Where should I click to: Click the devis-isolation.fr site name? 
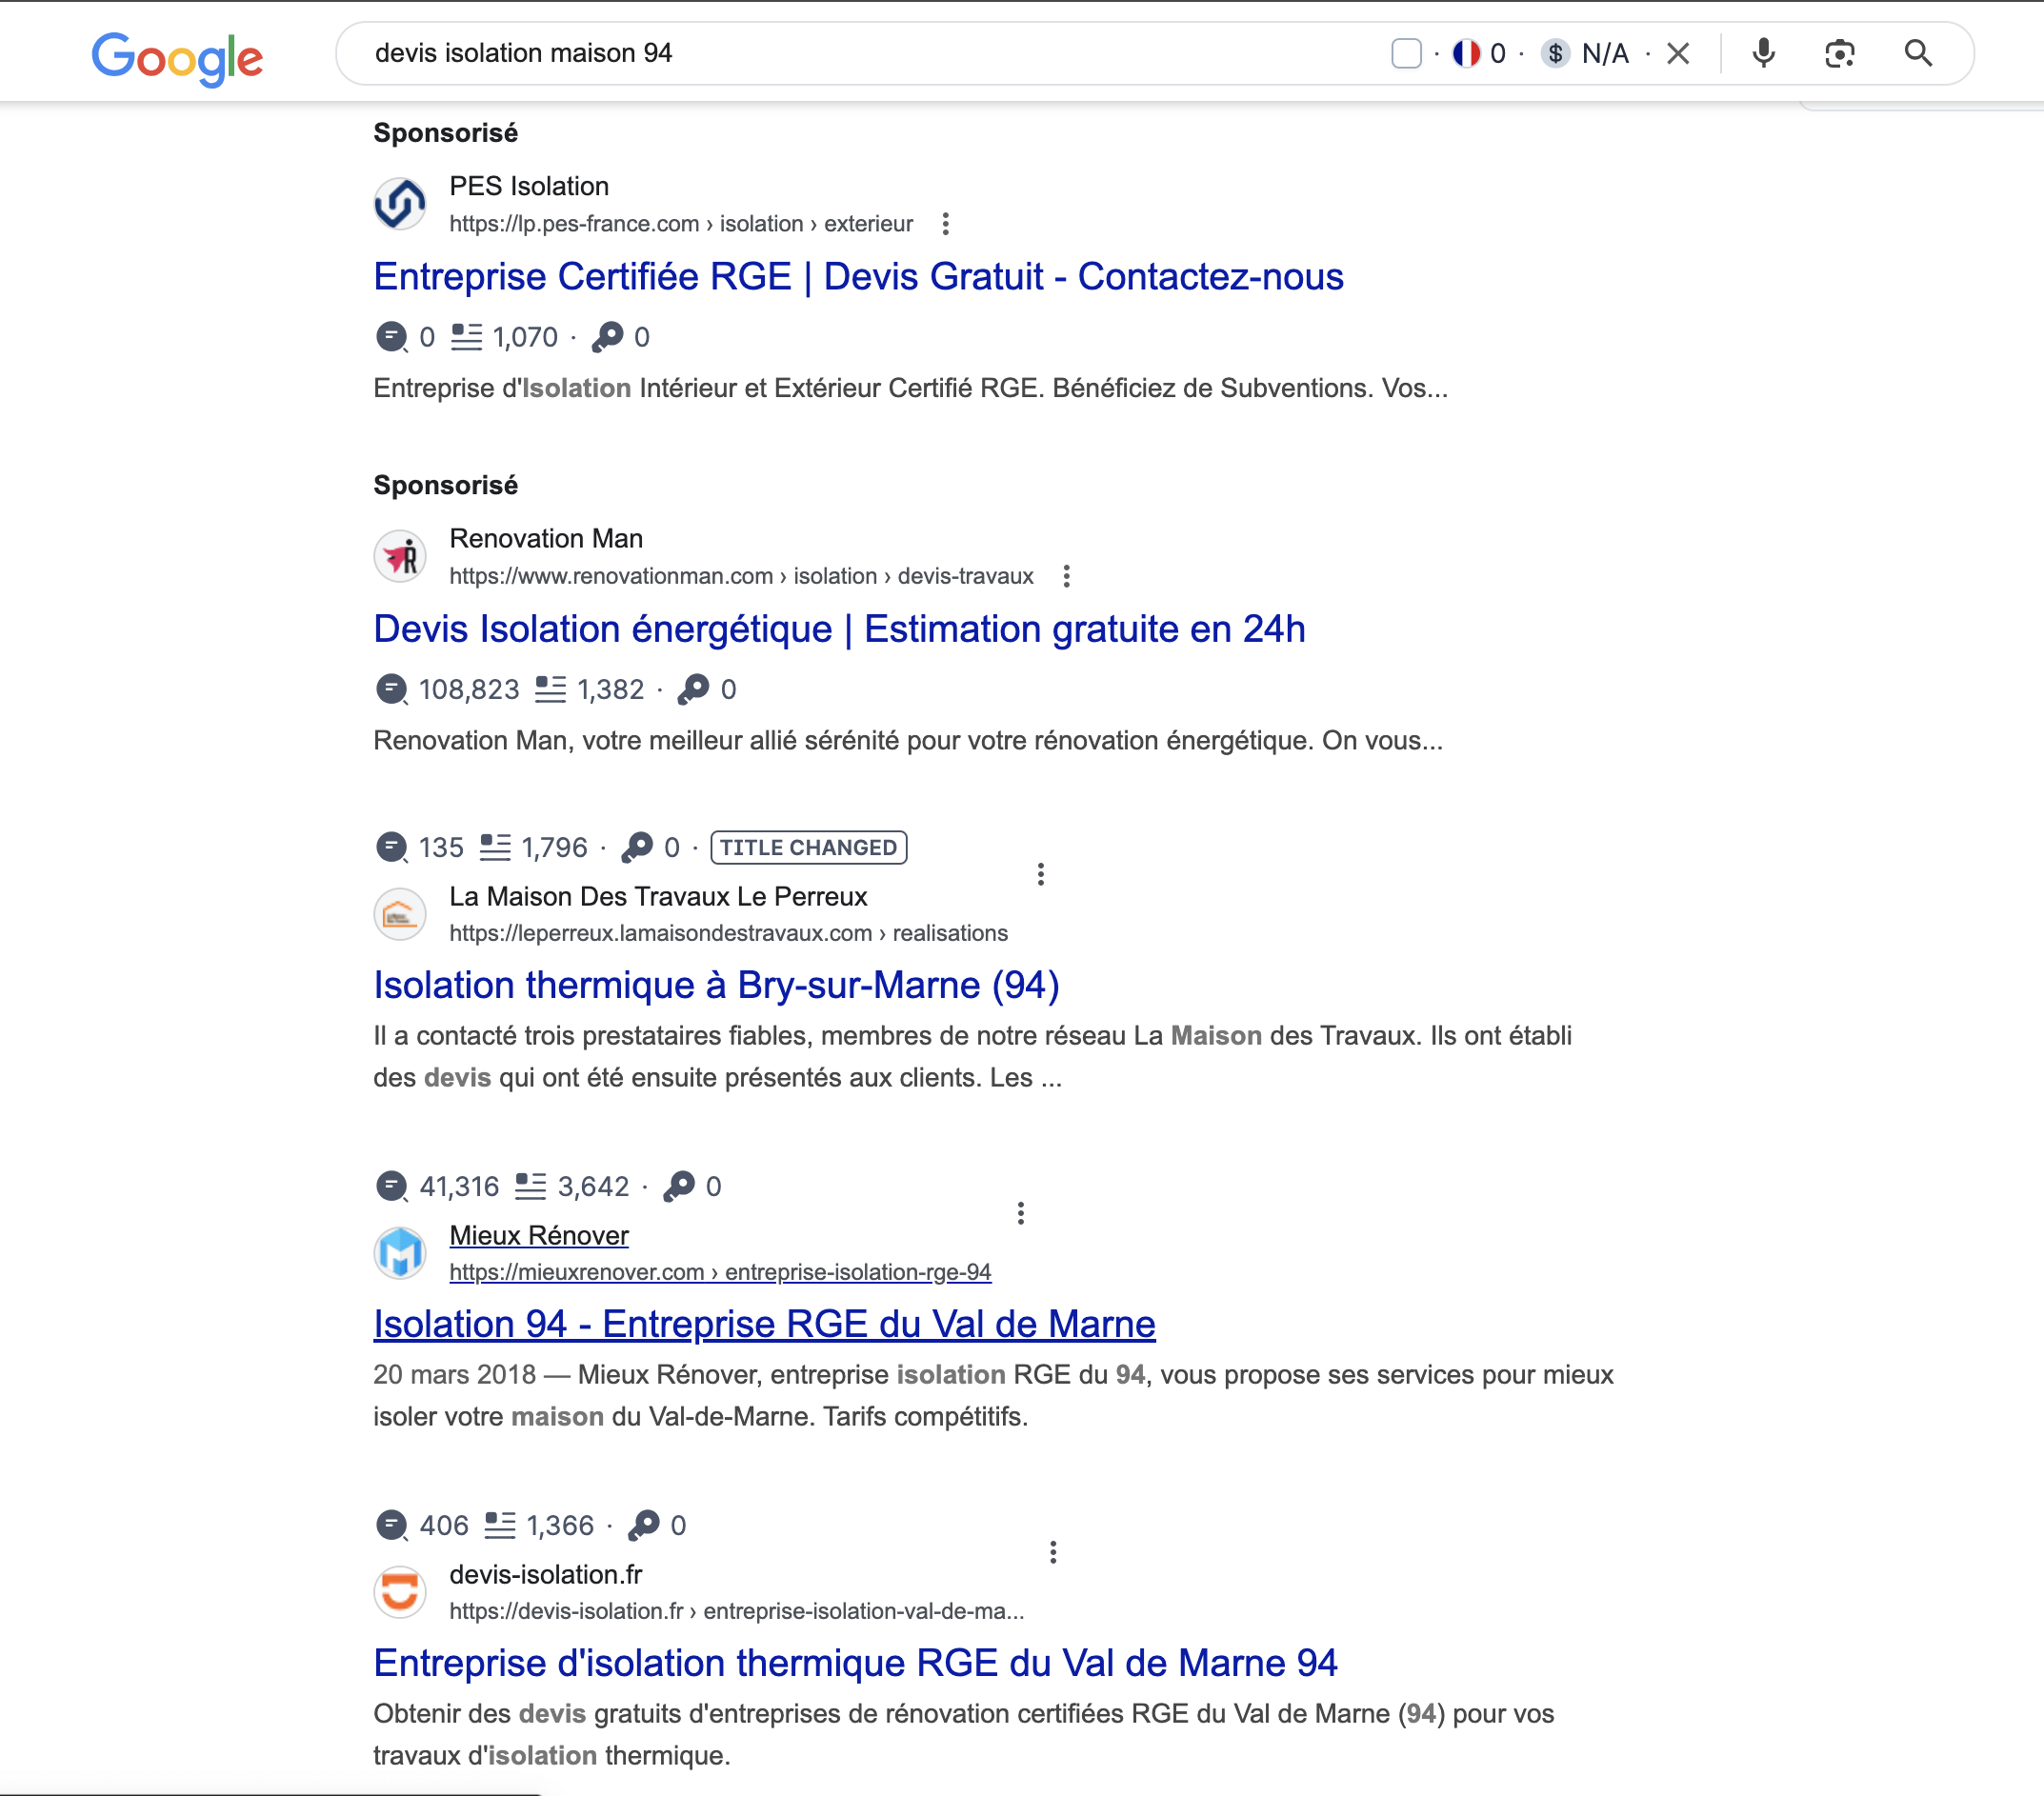click(546, 1575)
